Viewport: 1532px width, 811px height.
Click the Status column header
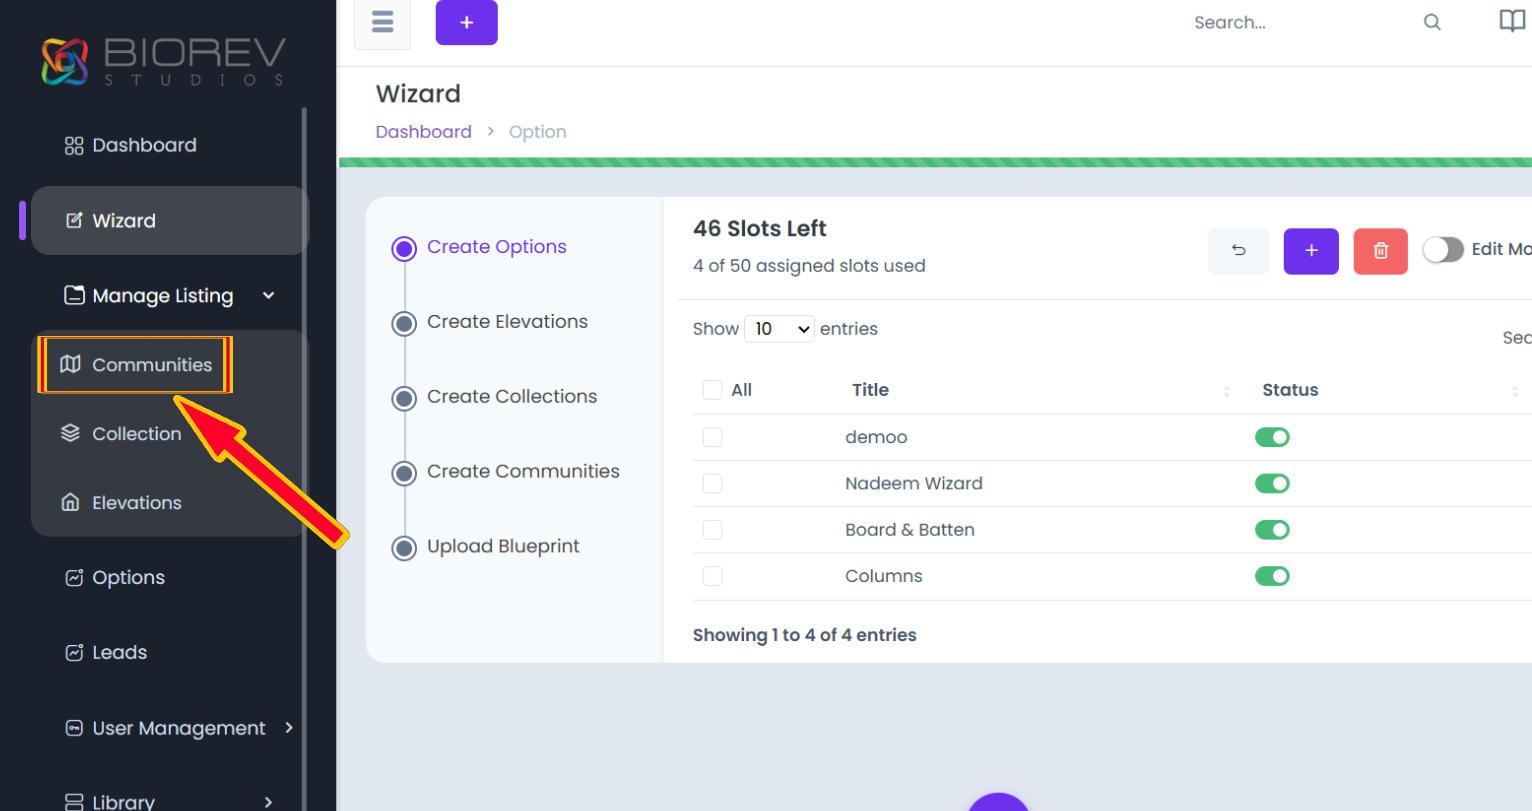click(1290, 390)
